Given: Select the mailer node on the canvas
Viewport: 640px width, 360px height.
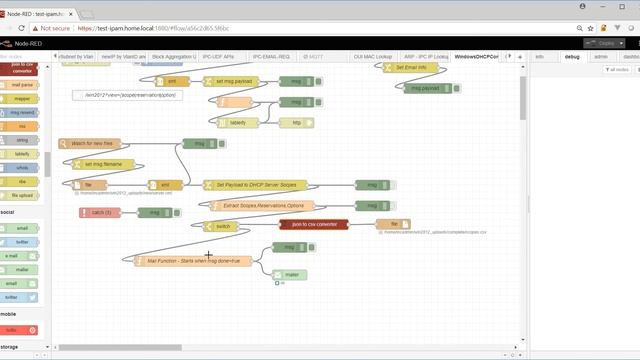Looking at the screenshot, I should click(x=289, y=275).
